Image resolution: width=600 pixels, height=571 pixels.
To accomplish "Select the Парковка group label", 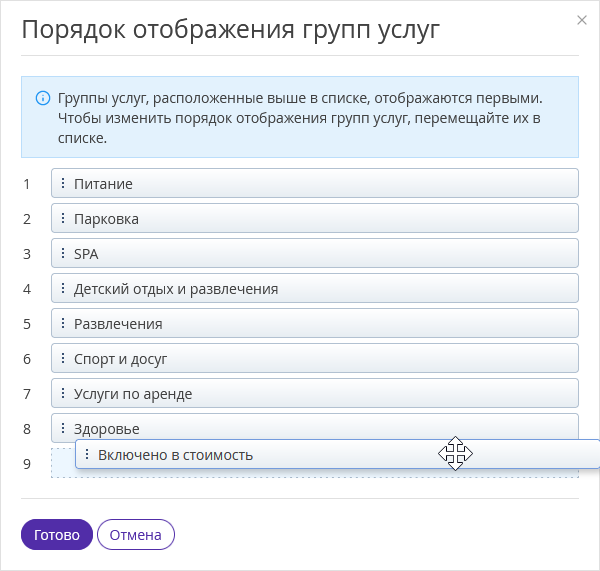I will [106, 219].
